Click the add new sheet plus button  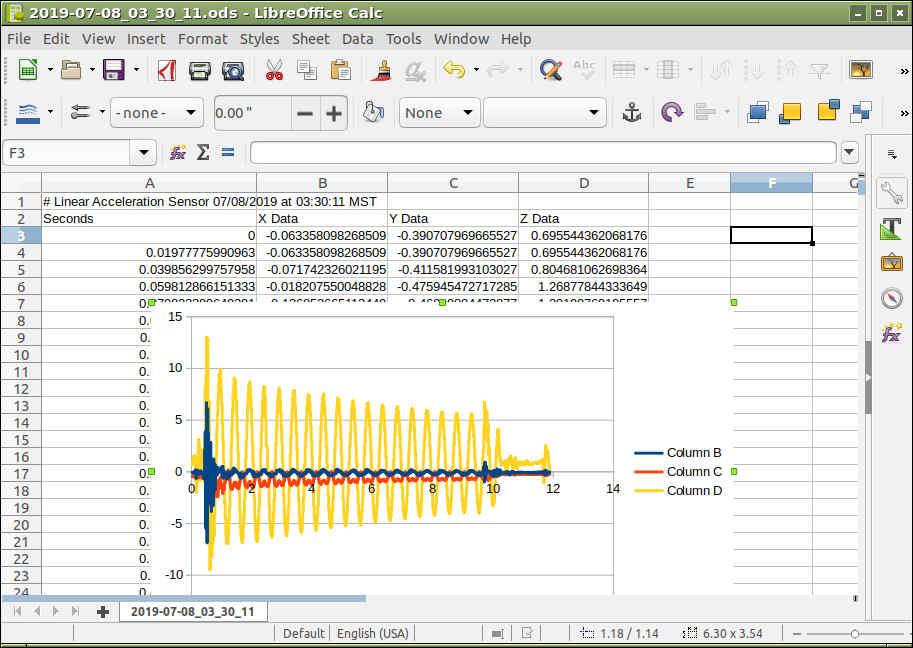coord(102,611)
